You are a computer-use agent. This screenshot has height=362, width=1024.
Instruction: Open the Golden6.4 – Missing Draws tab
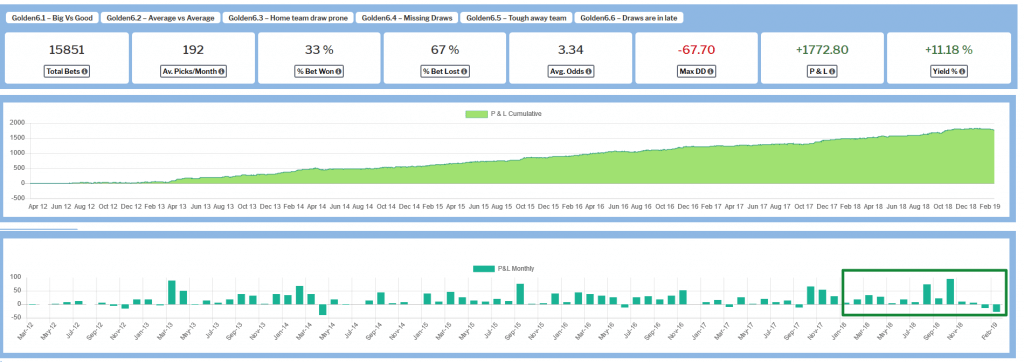[x=407, y=18]
